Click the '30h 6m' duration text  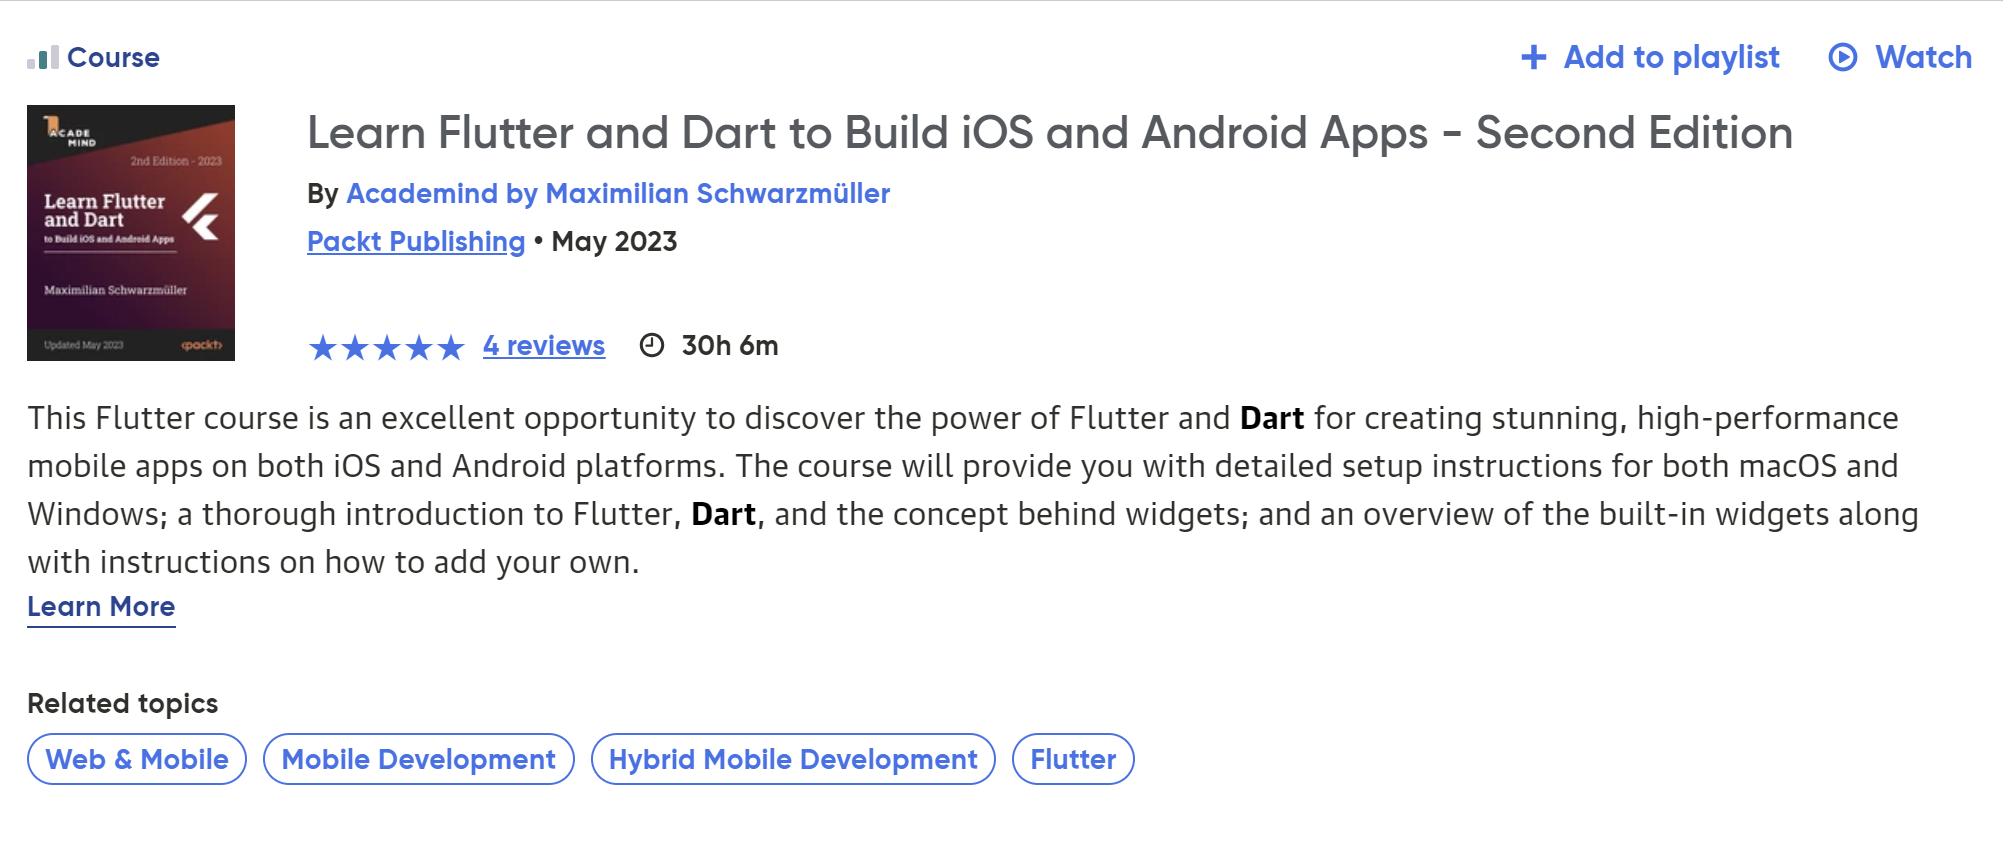click(x=730, y=346)
